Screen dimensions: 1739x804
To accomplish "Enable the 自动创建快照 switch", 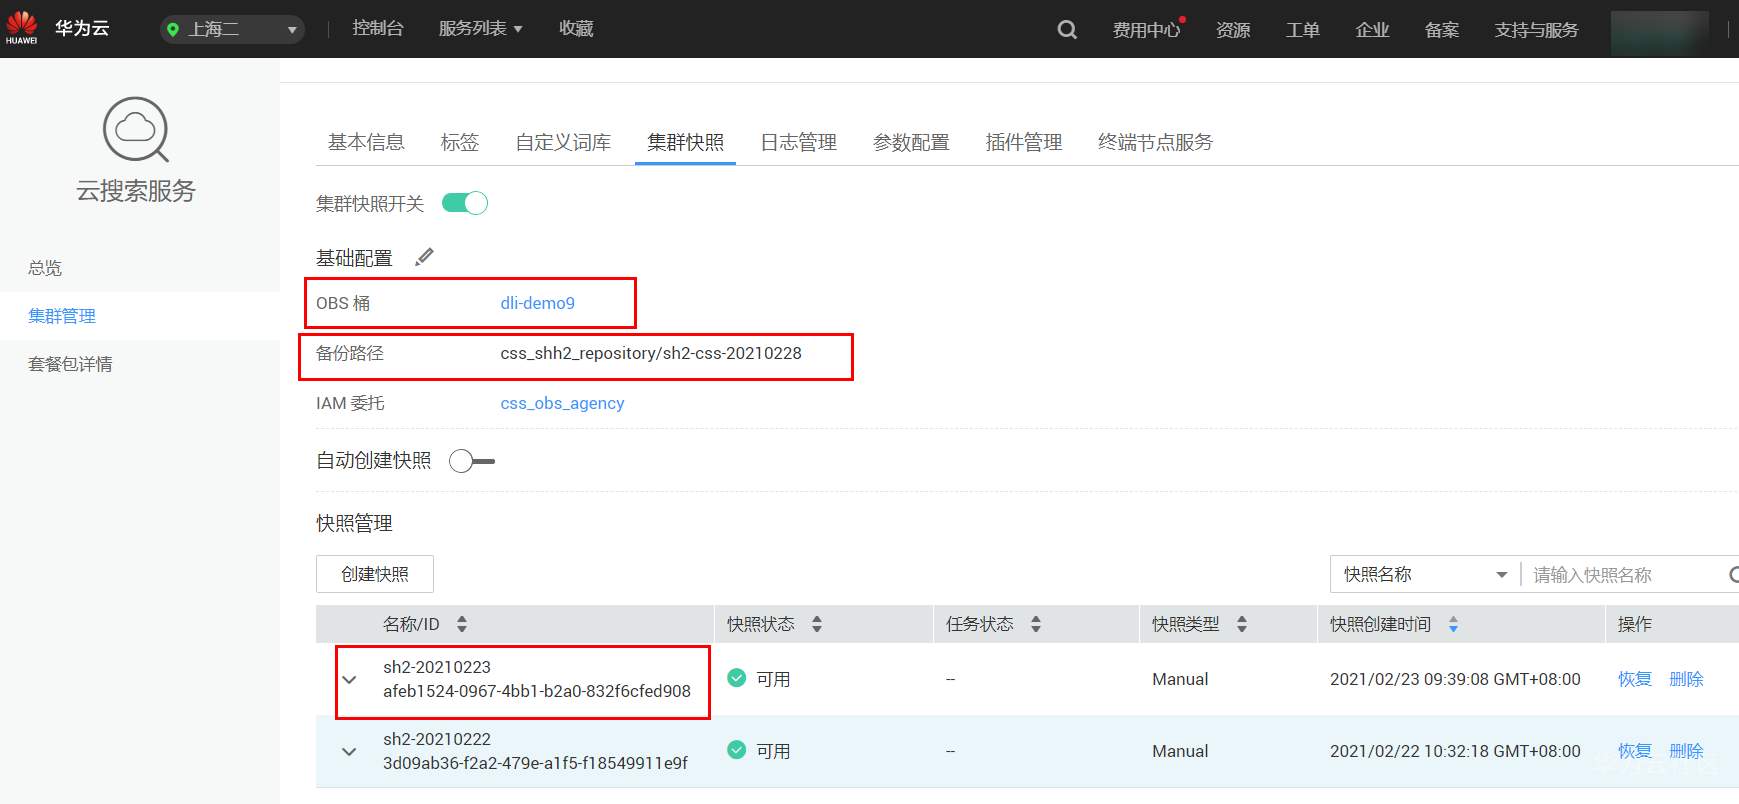I will pyautogui.click(x=472, y=461).
